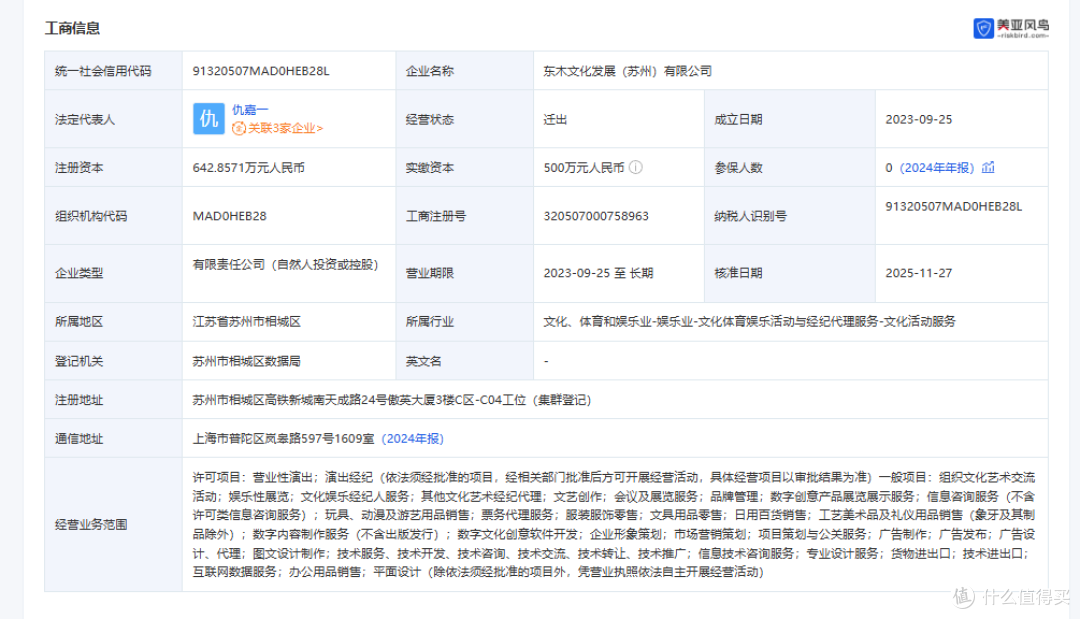Click the organization code MAD0HEB28
1080x619 pixels.
coord(229,216)
